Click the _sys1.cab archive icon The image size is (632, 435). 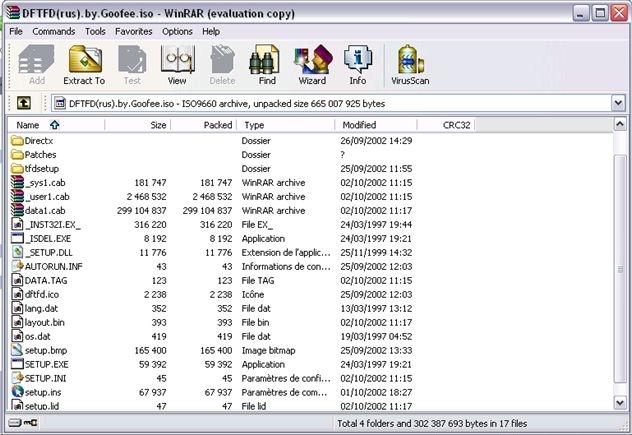(17, 182)
